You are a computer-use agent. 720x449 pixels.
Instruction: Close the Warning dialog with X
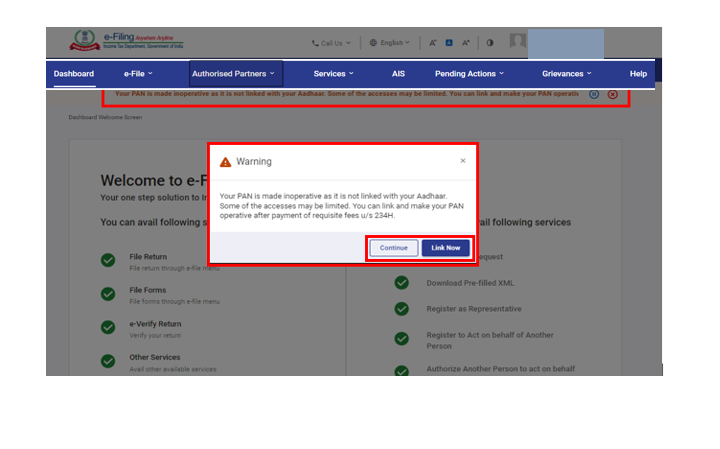[462, 160]
